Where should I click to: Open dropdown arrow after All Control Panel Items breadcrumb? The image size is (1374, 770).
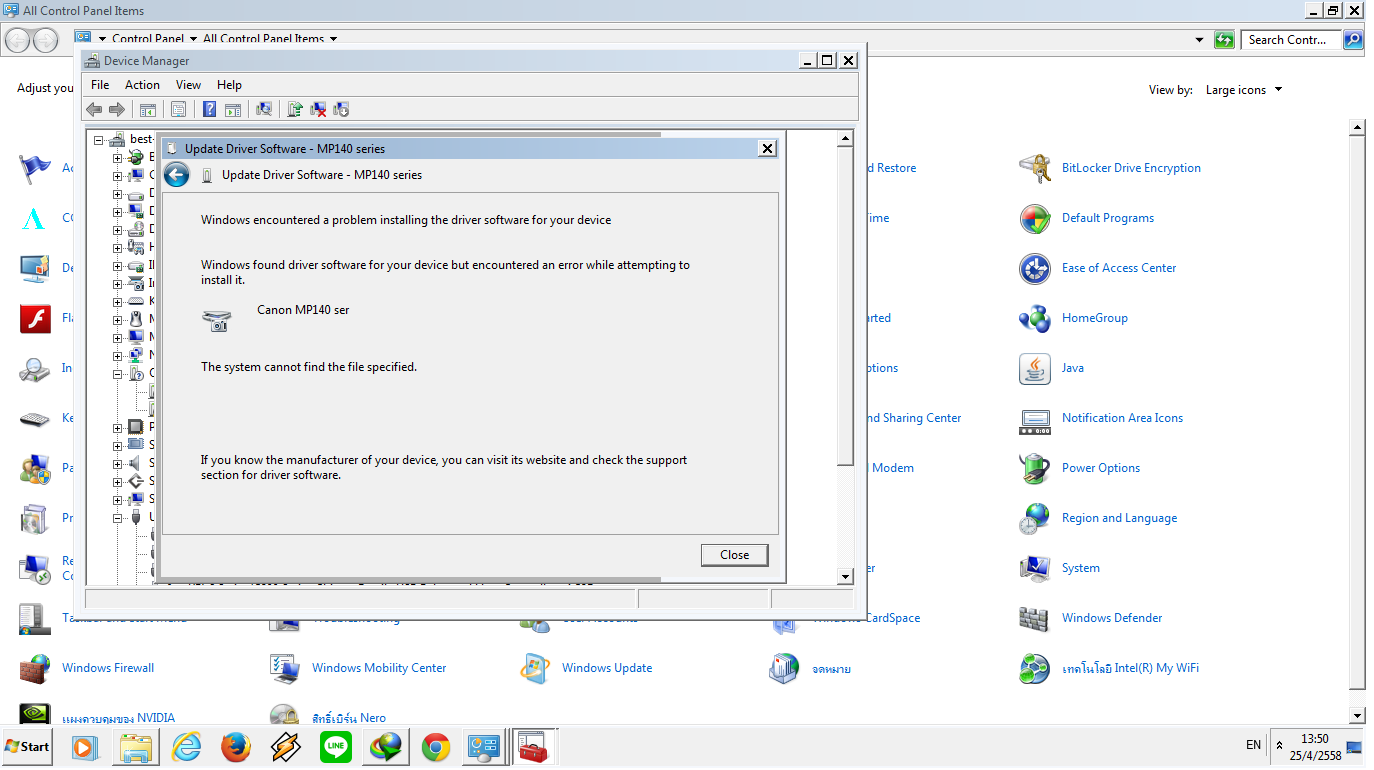333,39
